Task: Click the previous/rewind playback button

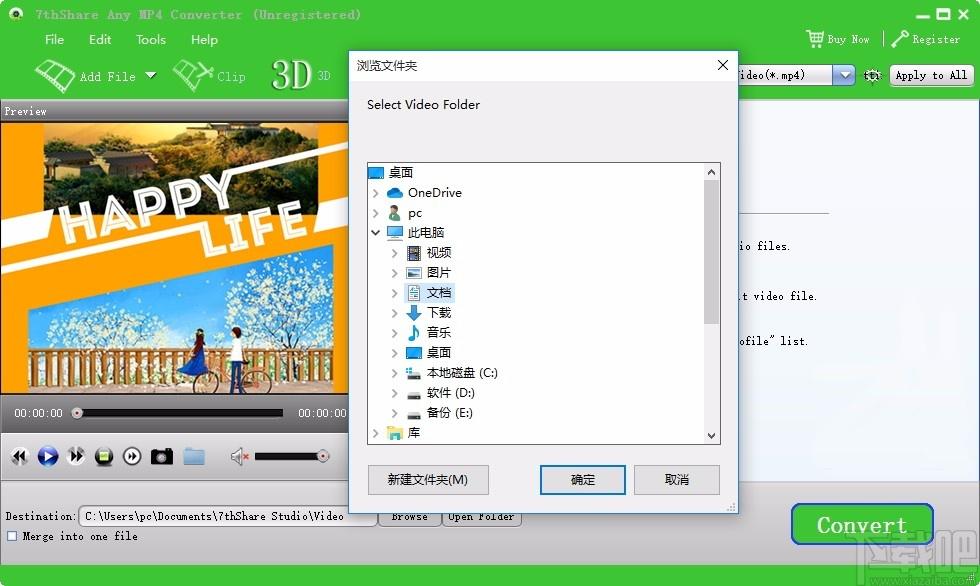Action: [x=19, y=456]
